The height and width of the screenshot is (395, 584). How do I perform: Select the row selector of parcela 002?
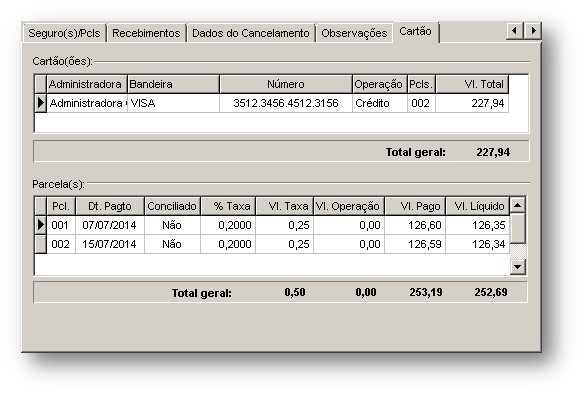(41, 244)
